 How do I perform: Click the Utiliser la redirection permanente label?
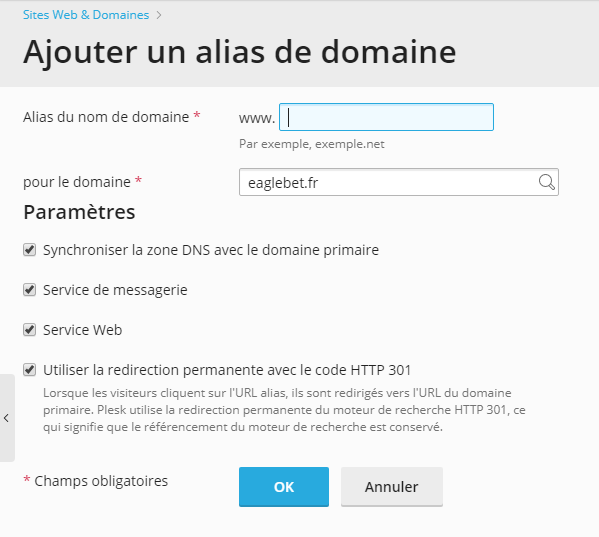pos(227,370)
